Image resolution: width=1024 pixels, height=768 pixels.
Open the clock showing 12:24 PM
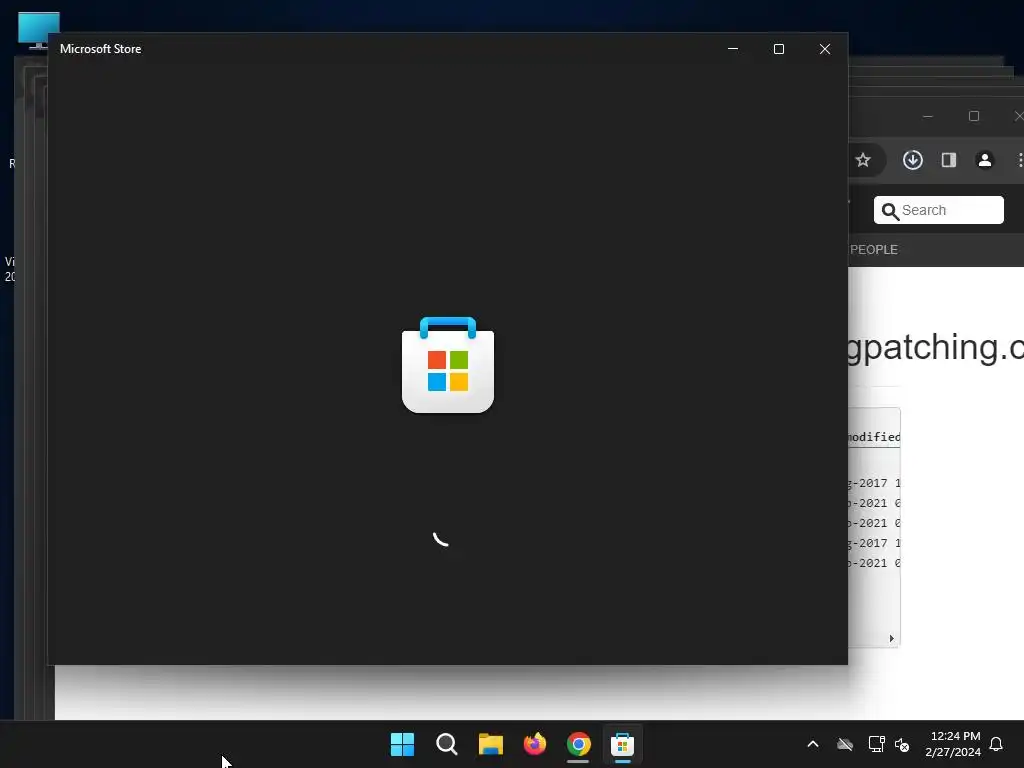(953, 744)
